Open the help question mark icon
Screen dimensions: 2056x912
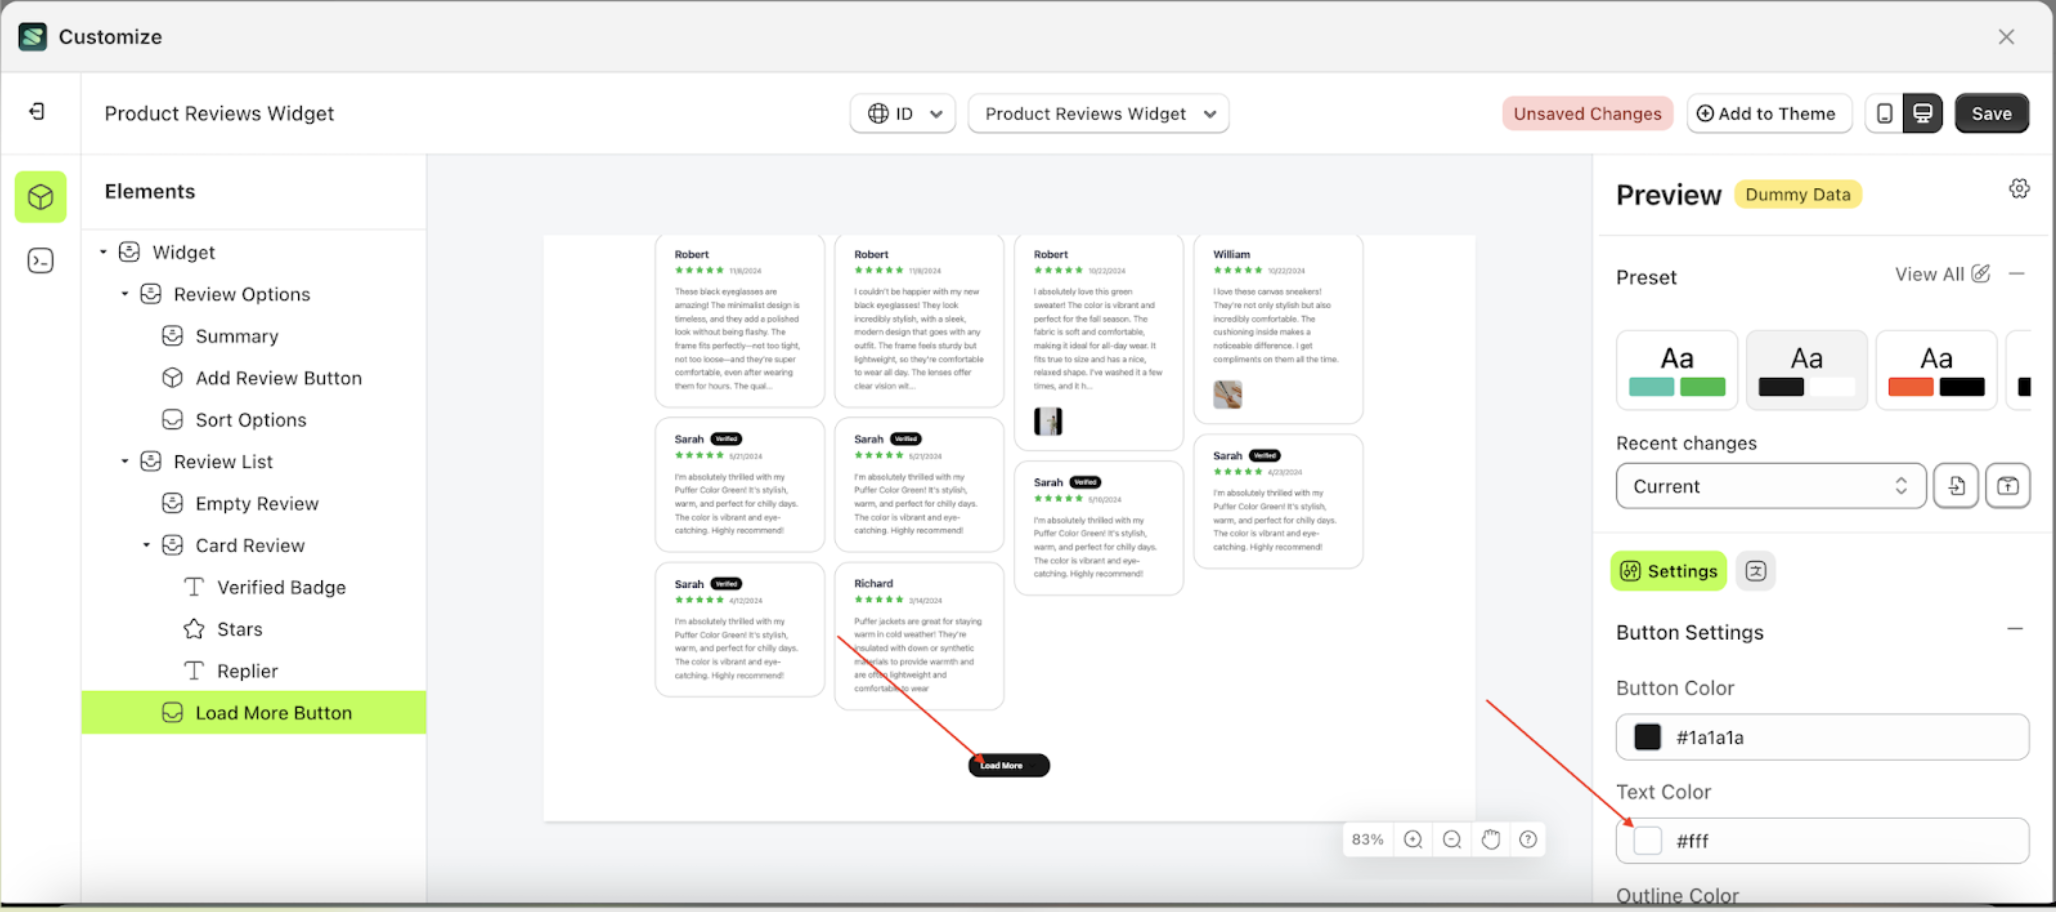click(x=1527, y=839)
